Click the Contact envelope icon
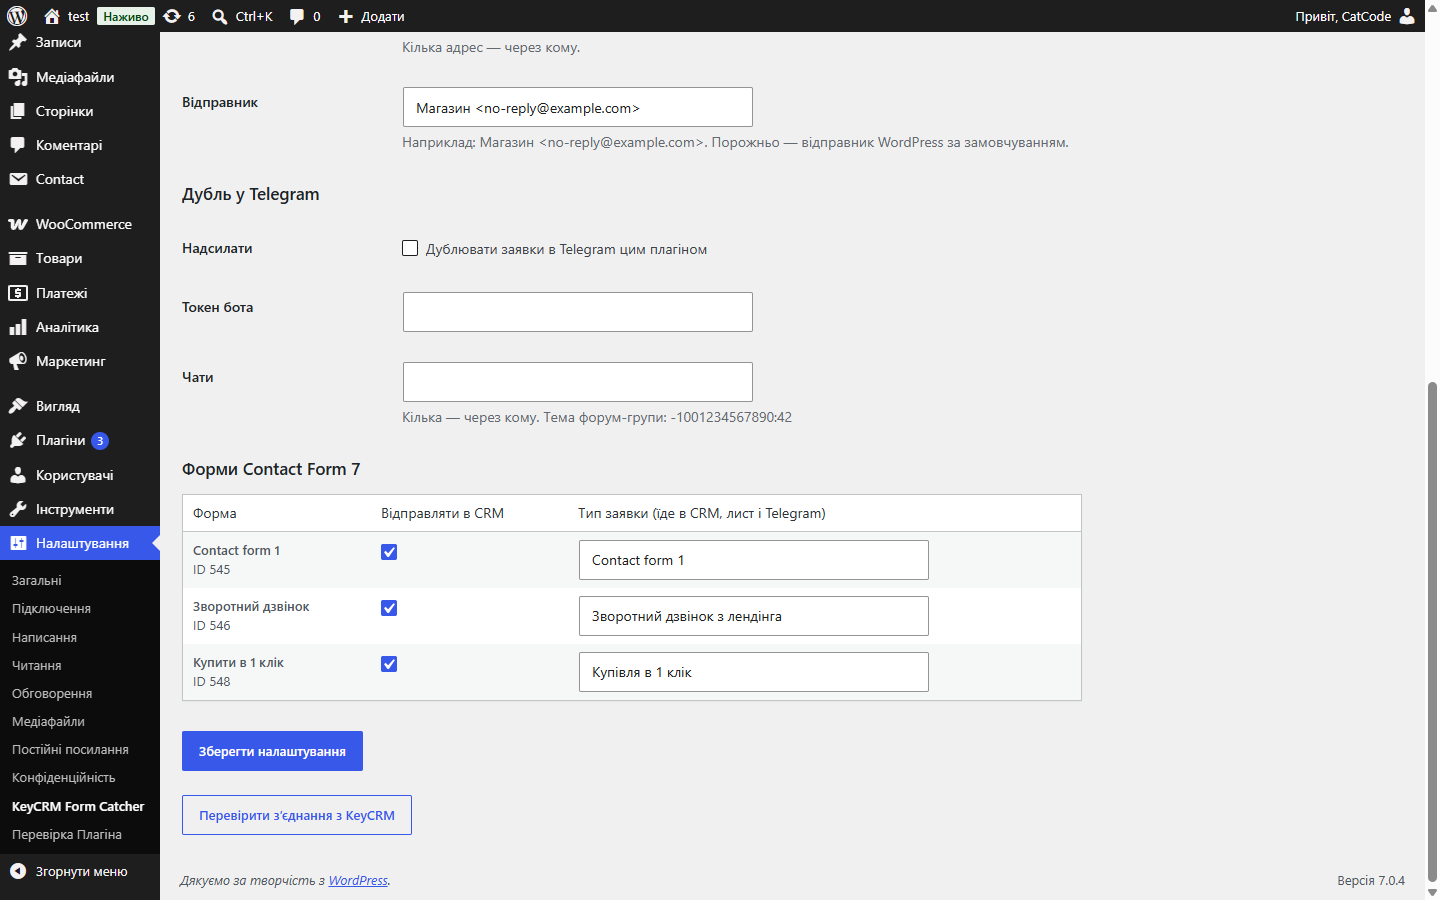 (x=18, y=179)
